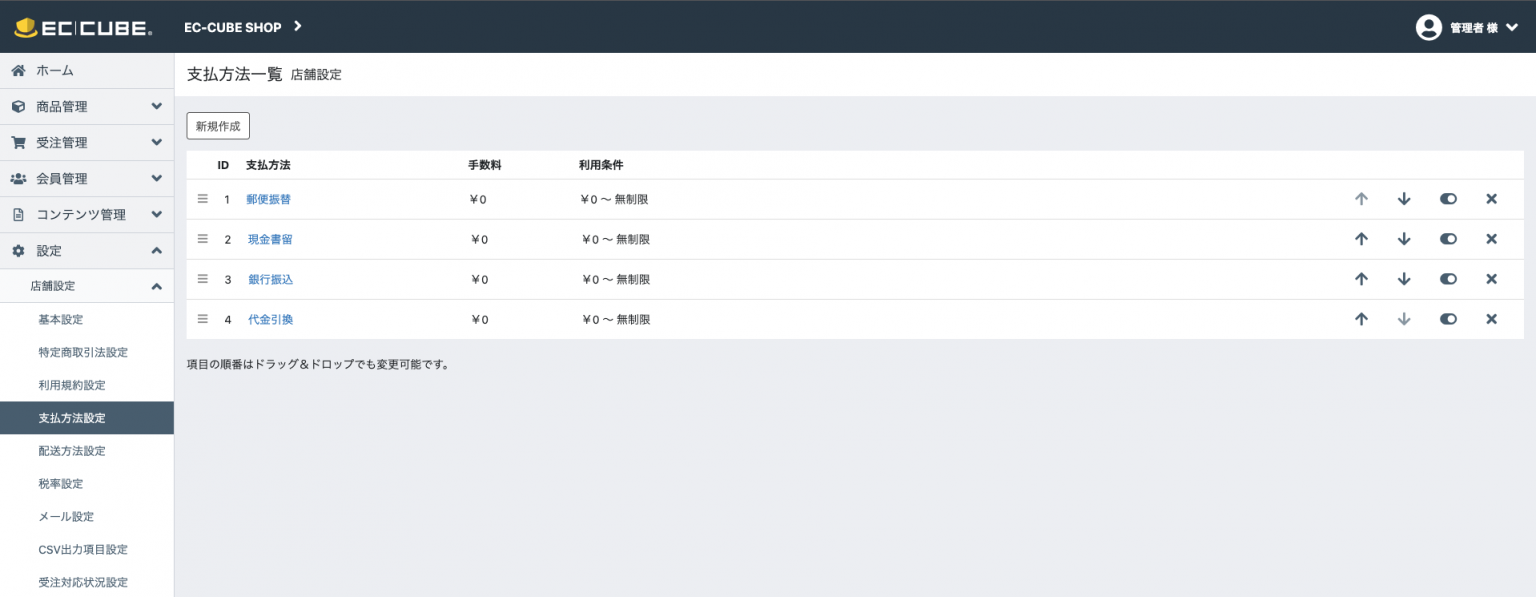Move 現金書留 up one position
The width and height of the screenshot is (1536, 597).
click(1361, 239)
